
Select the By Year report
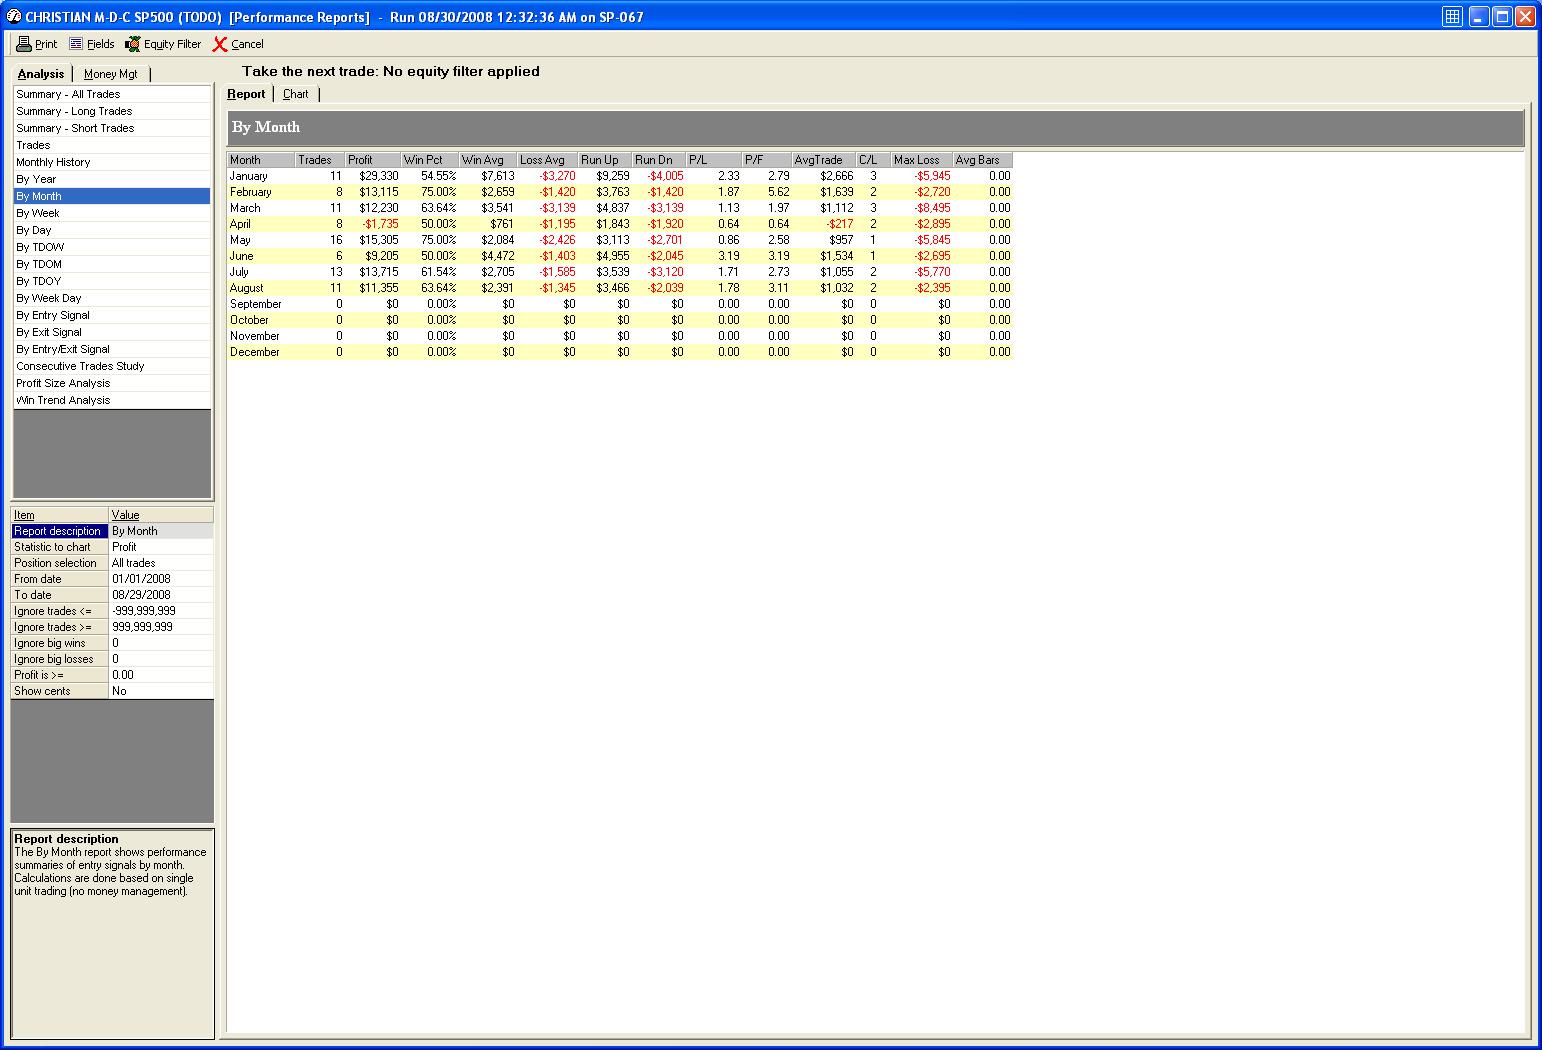pos(112,179)
